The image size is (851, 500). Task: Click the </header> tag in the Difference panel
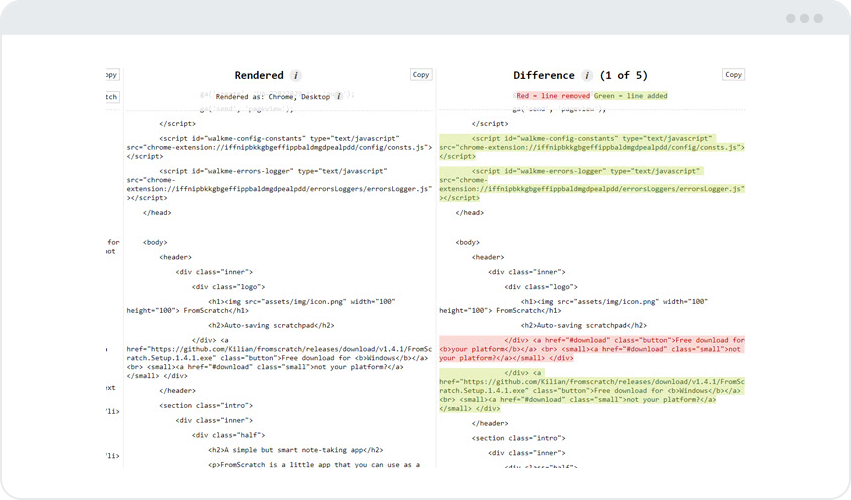click(490, 423)
